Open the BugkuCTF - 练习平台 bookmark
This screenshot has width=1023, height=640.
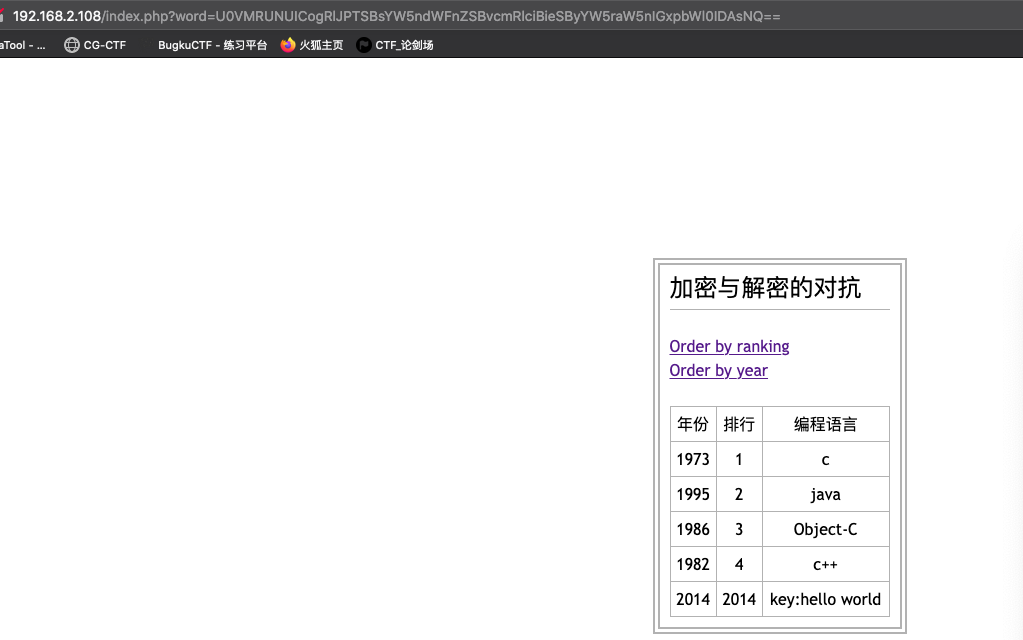pos(212,45)
